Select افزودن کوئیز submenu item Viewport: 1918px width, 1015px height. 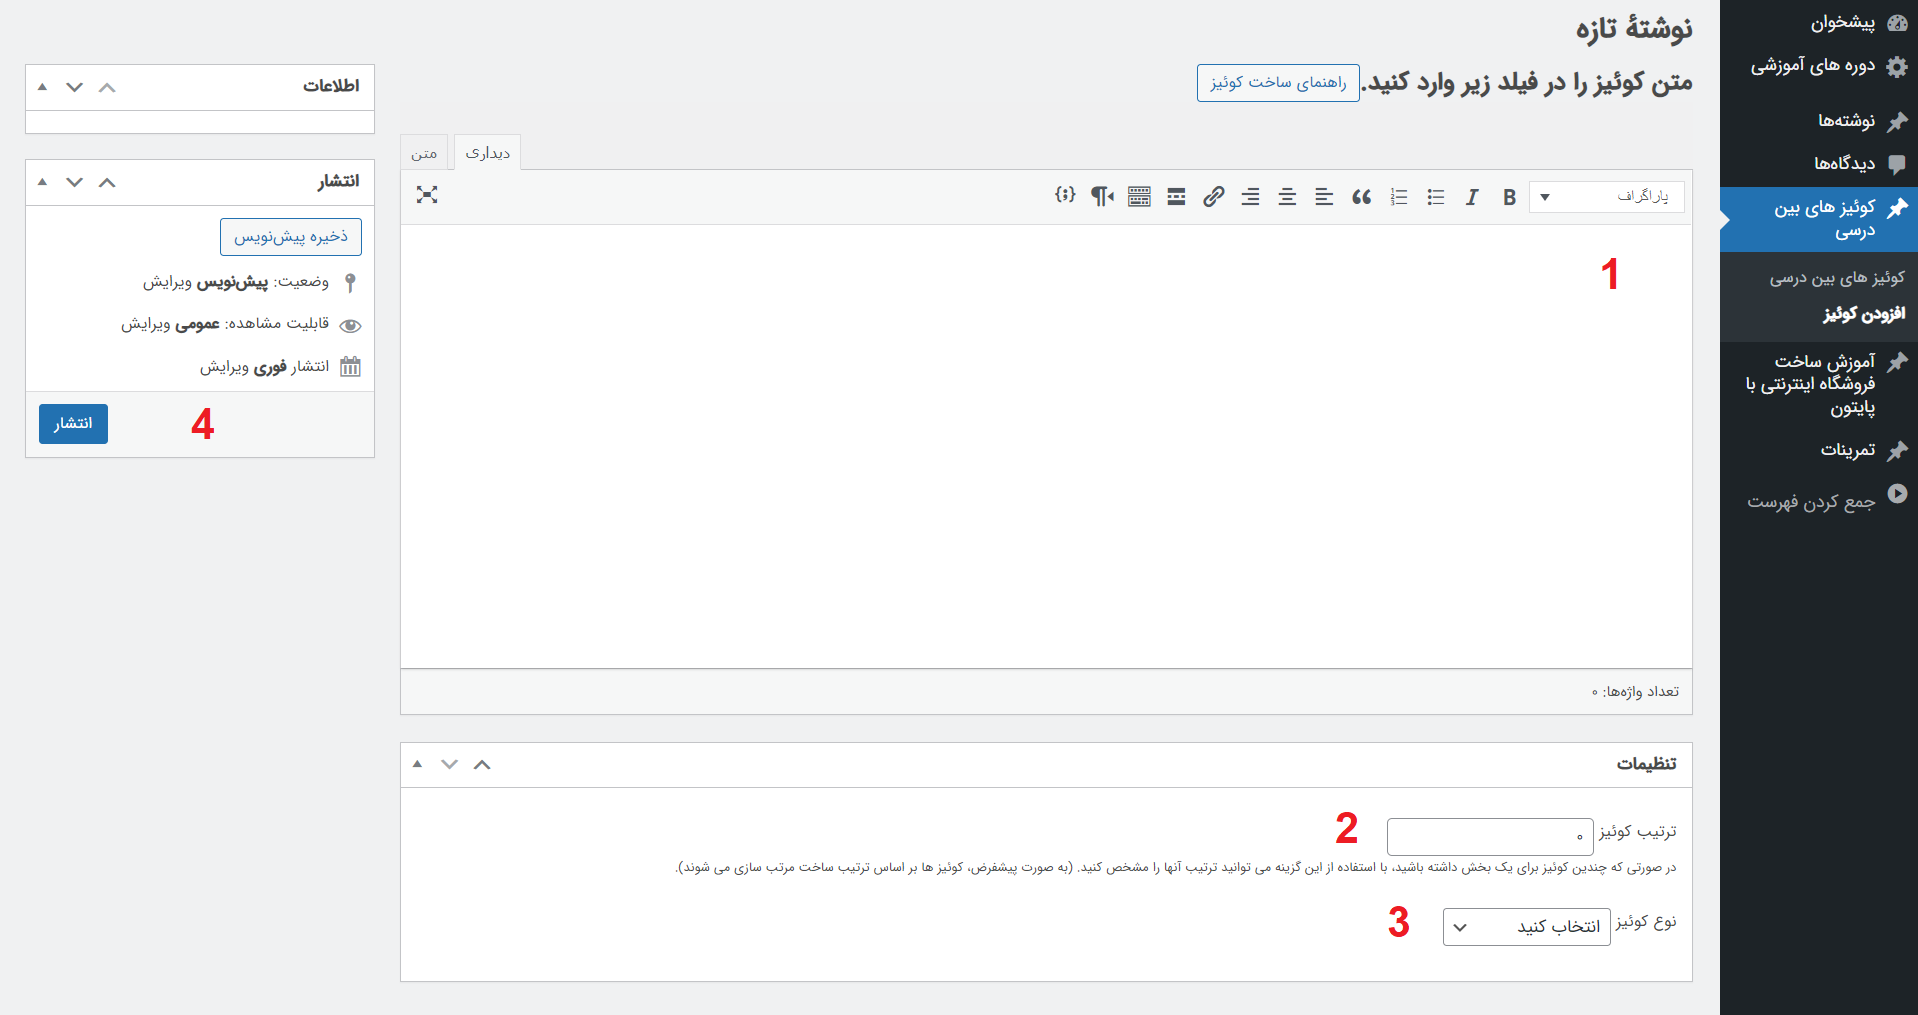1864,314
